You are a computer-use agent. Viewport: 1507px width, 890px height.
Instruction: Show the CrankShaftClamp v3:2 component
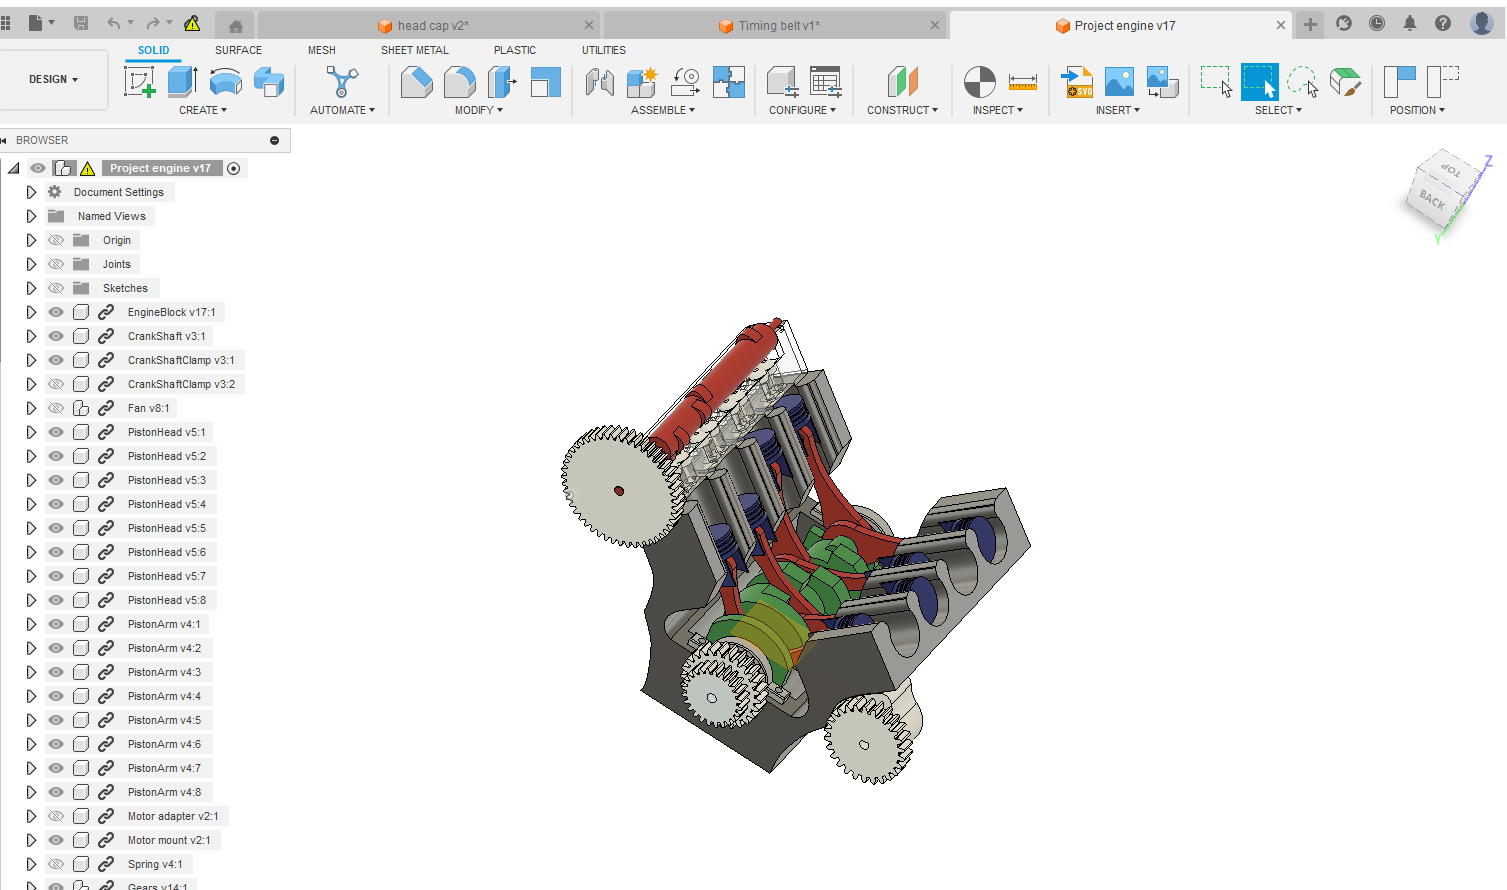click(56, 384)
